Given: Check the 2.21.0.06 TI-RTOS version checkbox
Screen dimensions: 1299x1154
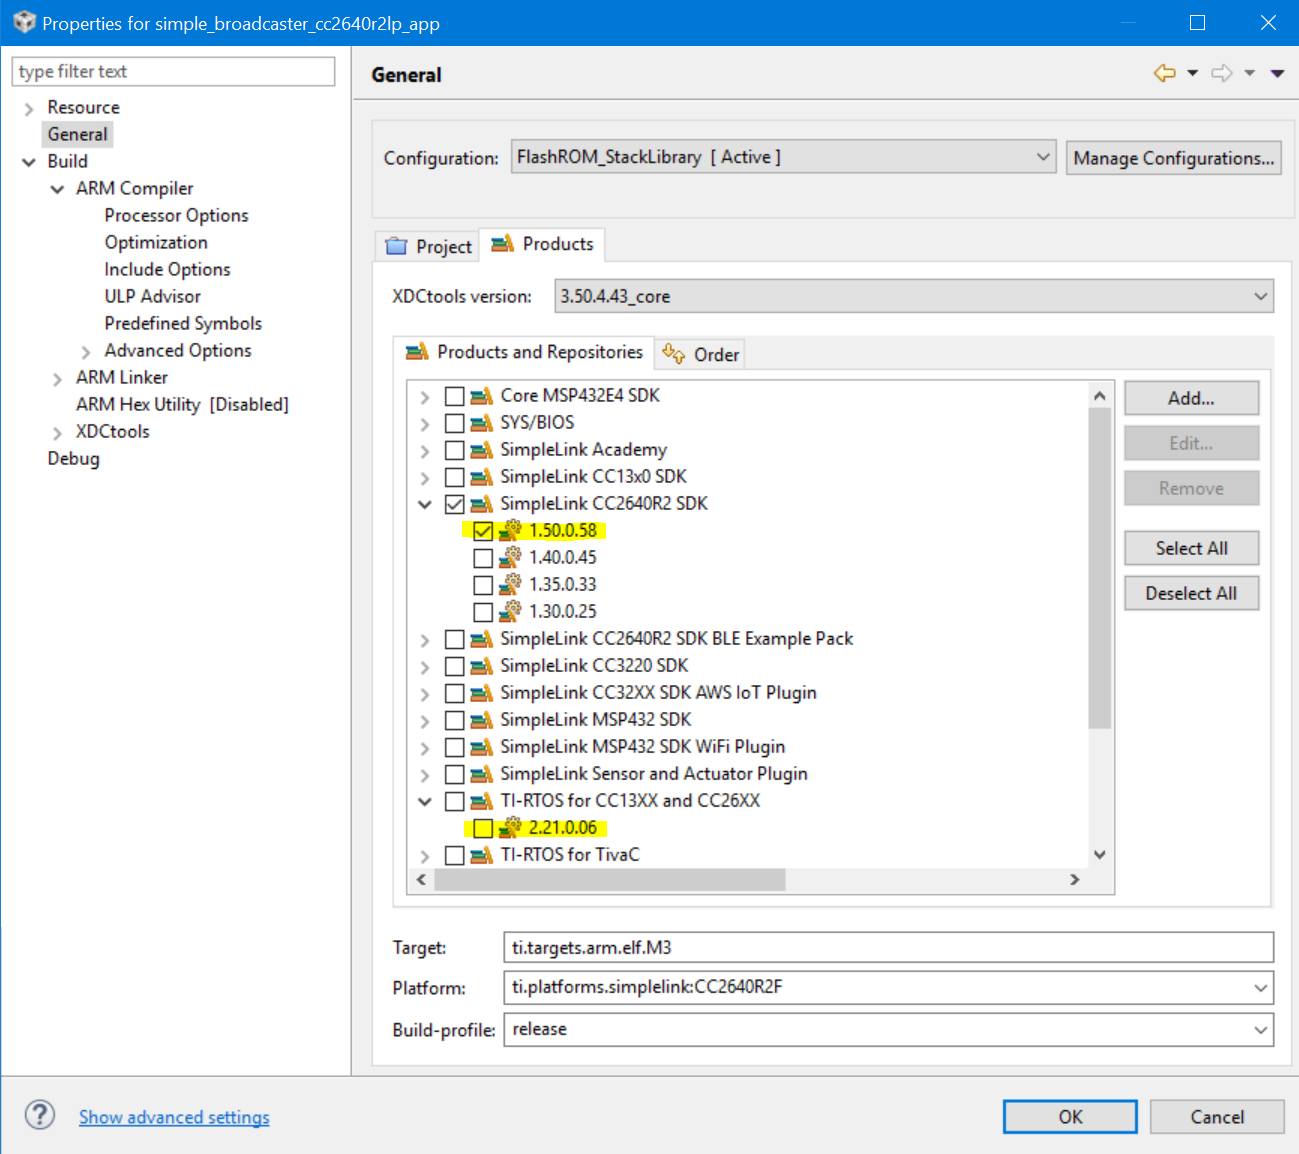Looking at the screenshot, I should click(483, 828).
